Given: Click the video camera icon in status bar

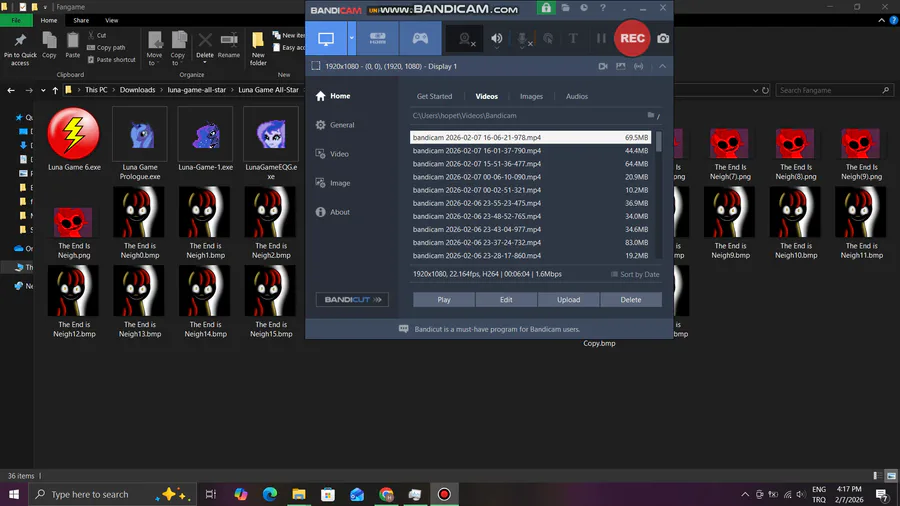Looking at the screenshot, I should [603, 66].
